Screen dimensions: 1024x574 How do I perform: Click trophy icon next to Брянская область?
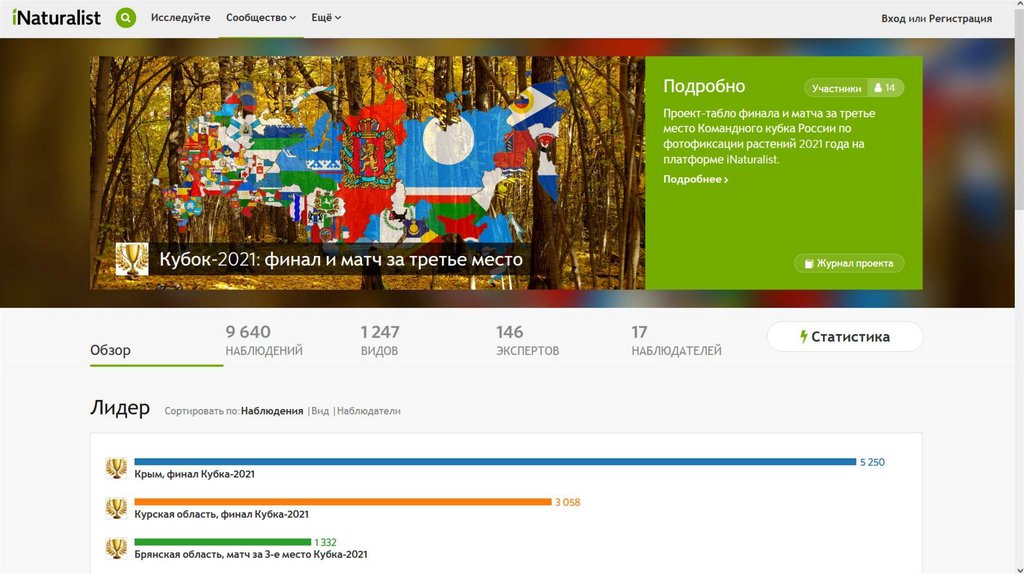point(116,548)
